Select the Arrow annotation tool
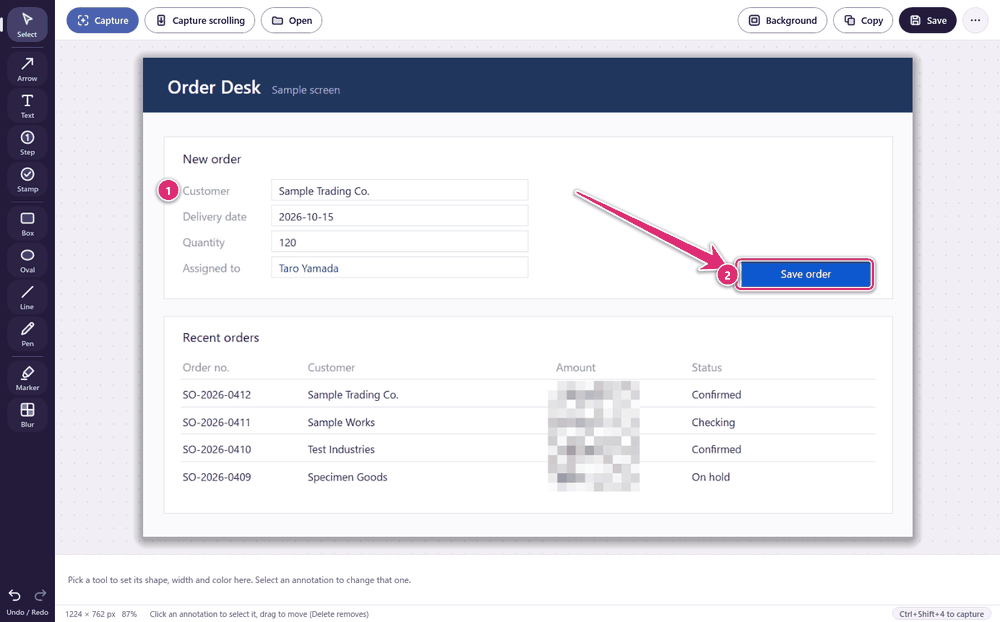 (27, 69)
